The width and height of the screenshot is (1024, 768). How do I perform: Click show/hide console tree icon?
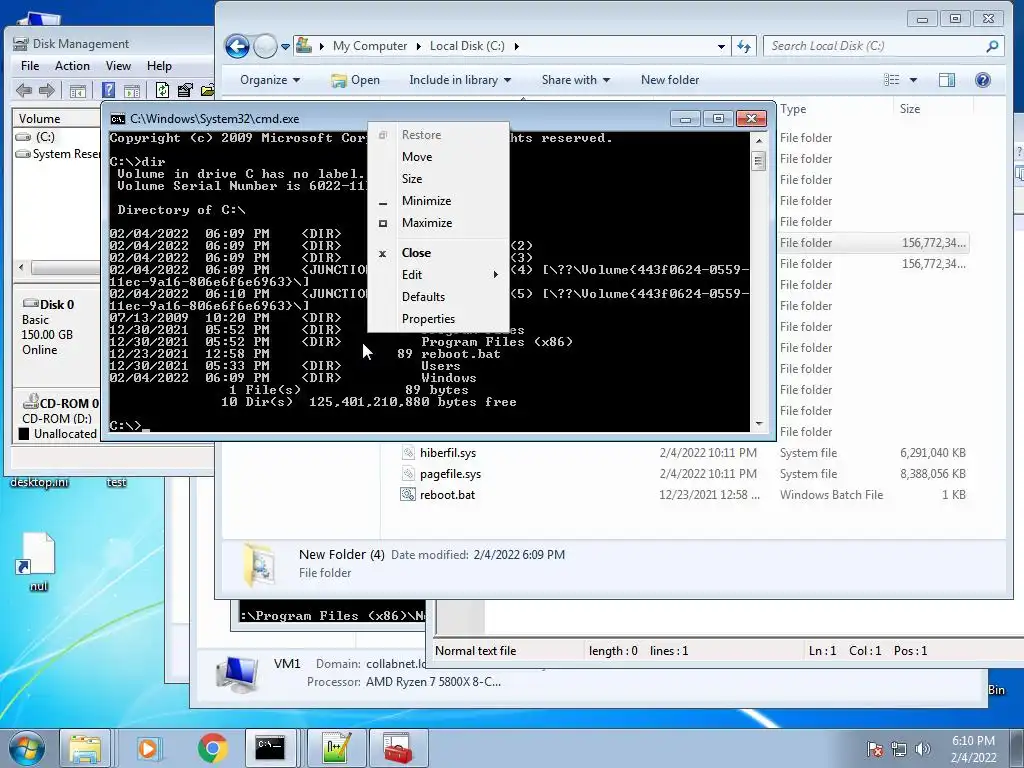coord(78,91)
